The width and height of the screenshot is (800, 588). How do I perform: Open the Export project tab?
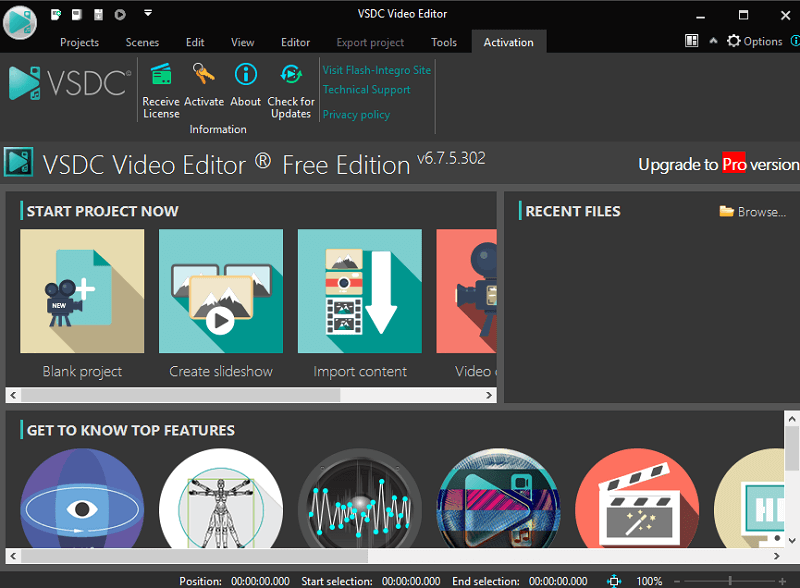pos(370,42)
